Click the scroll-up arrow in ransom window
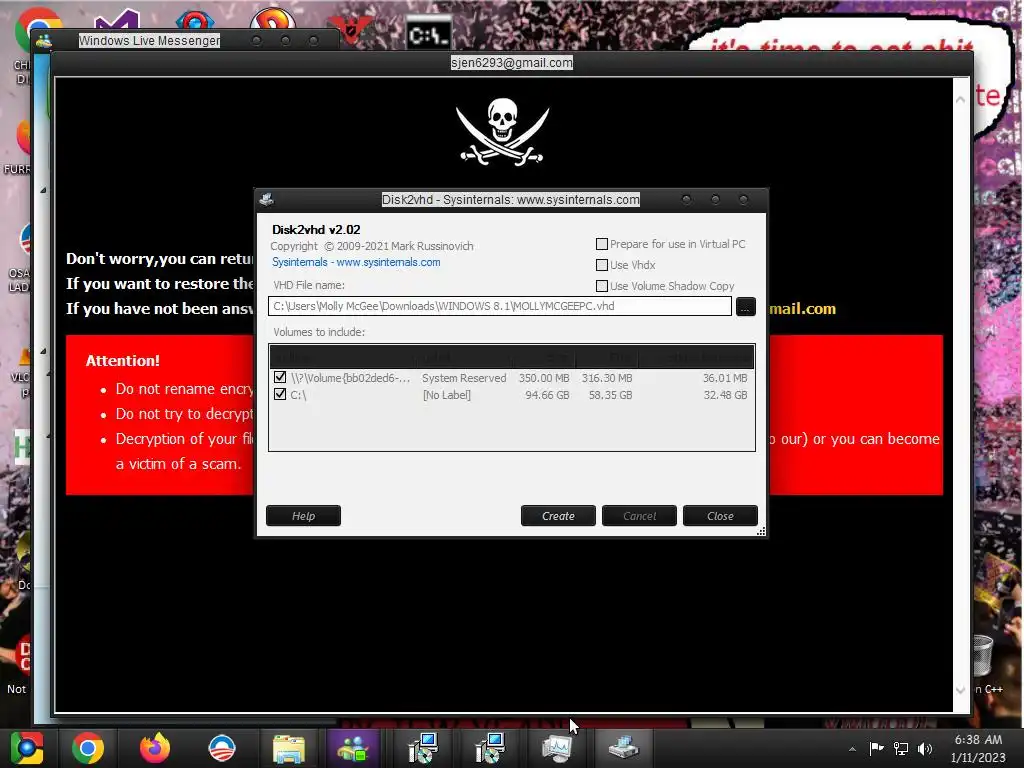Image resolution: width=1024 pixels, height=768 pixels. pyautogui.click(x=960, y=100)
